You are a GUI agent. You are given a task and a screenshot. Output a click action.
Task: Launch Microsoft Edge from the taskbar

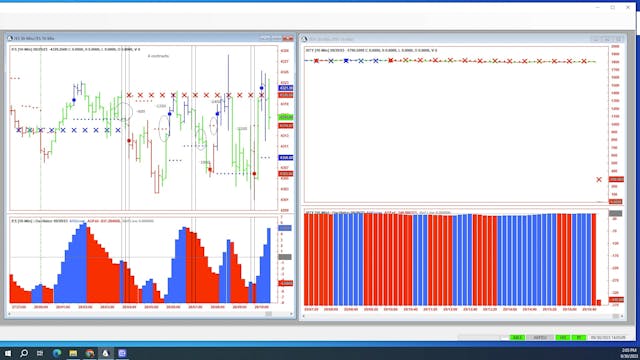coord(57,353)
